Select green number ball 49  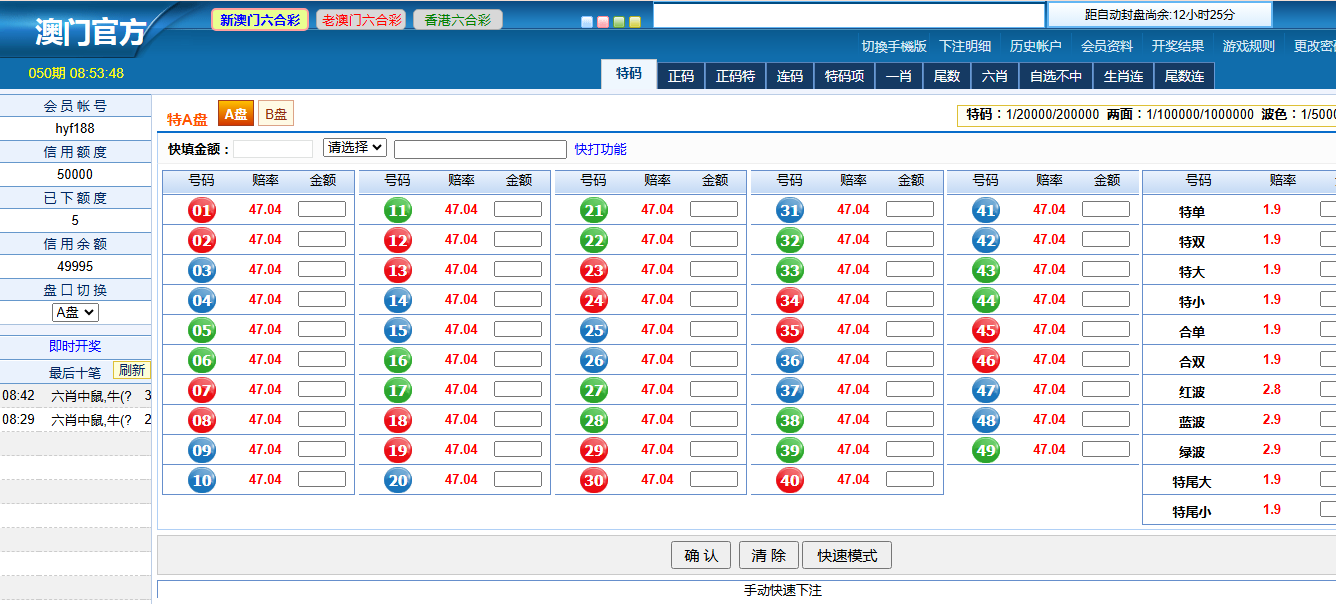point(988,449)
